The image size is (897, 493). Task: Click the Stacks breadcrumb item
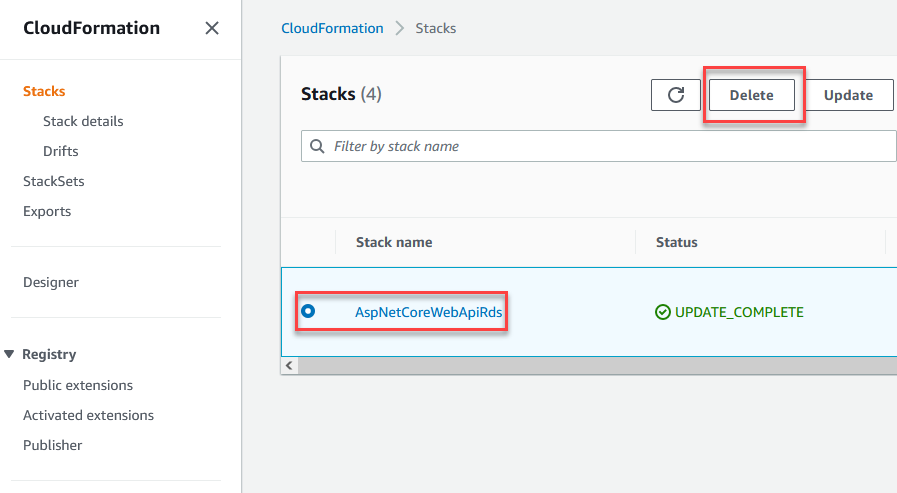[x=435, y=28]
